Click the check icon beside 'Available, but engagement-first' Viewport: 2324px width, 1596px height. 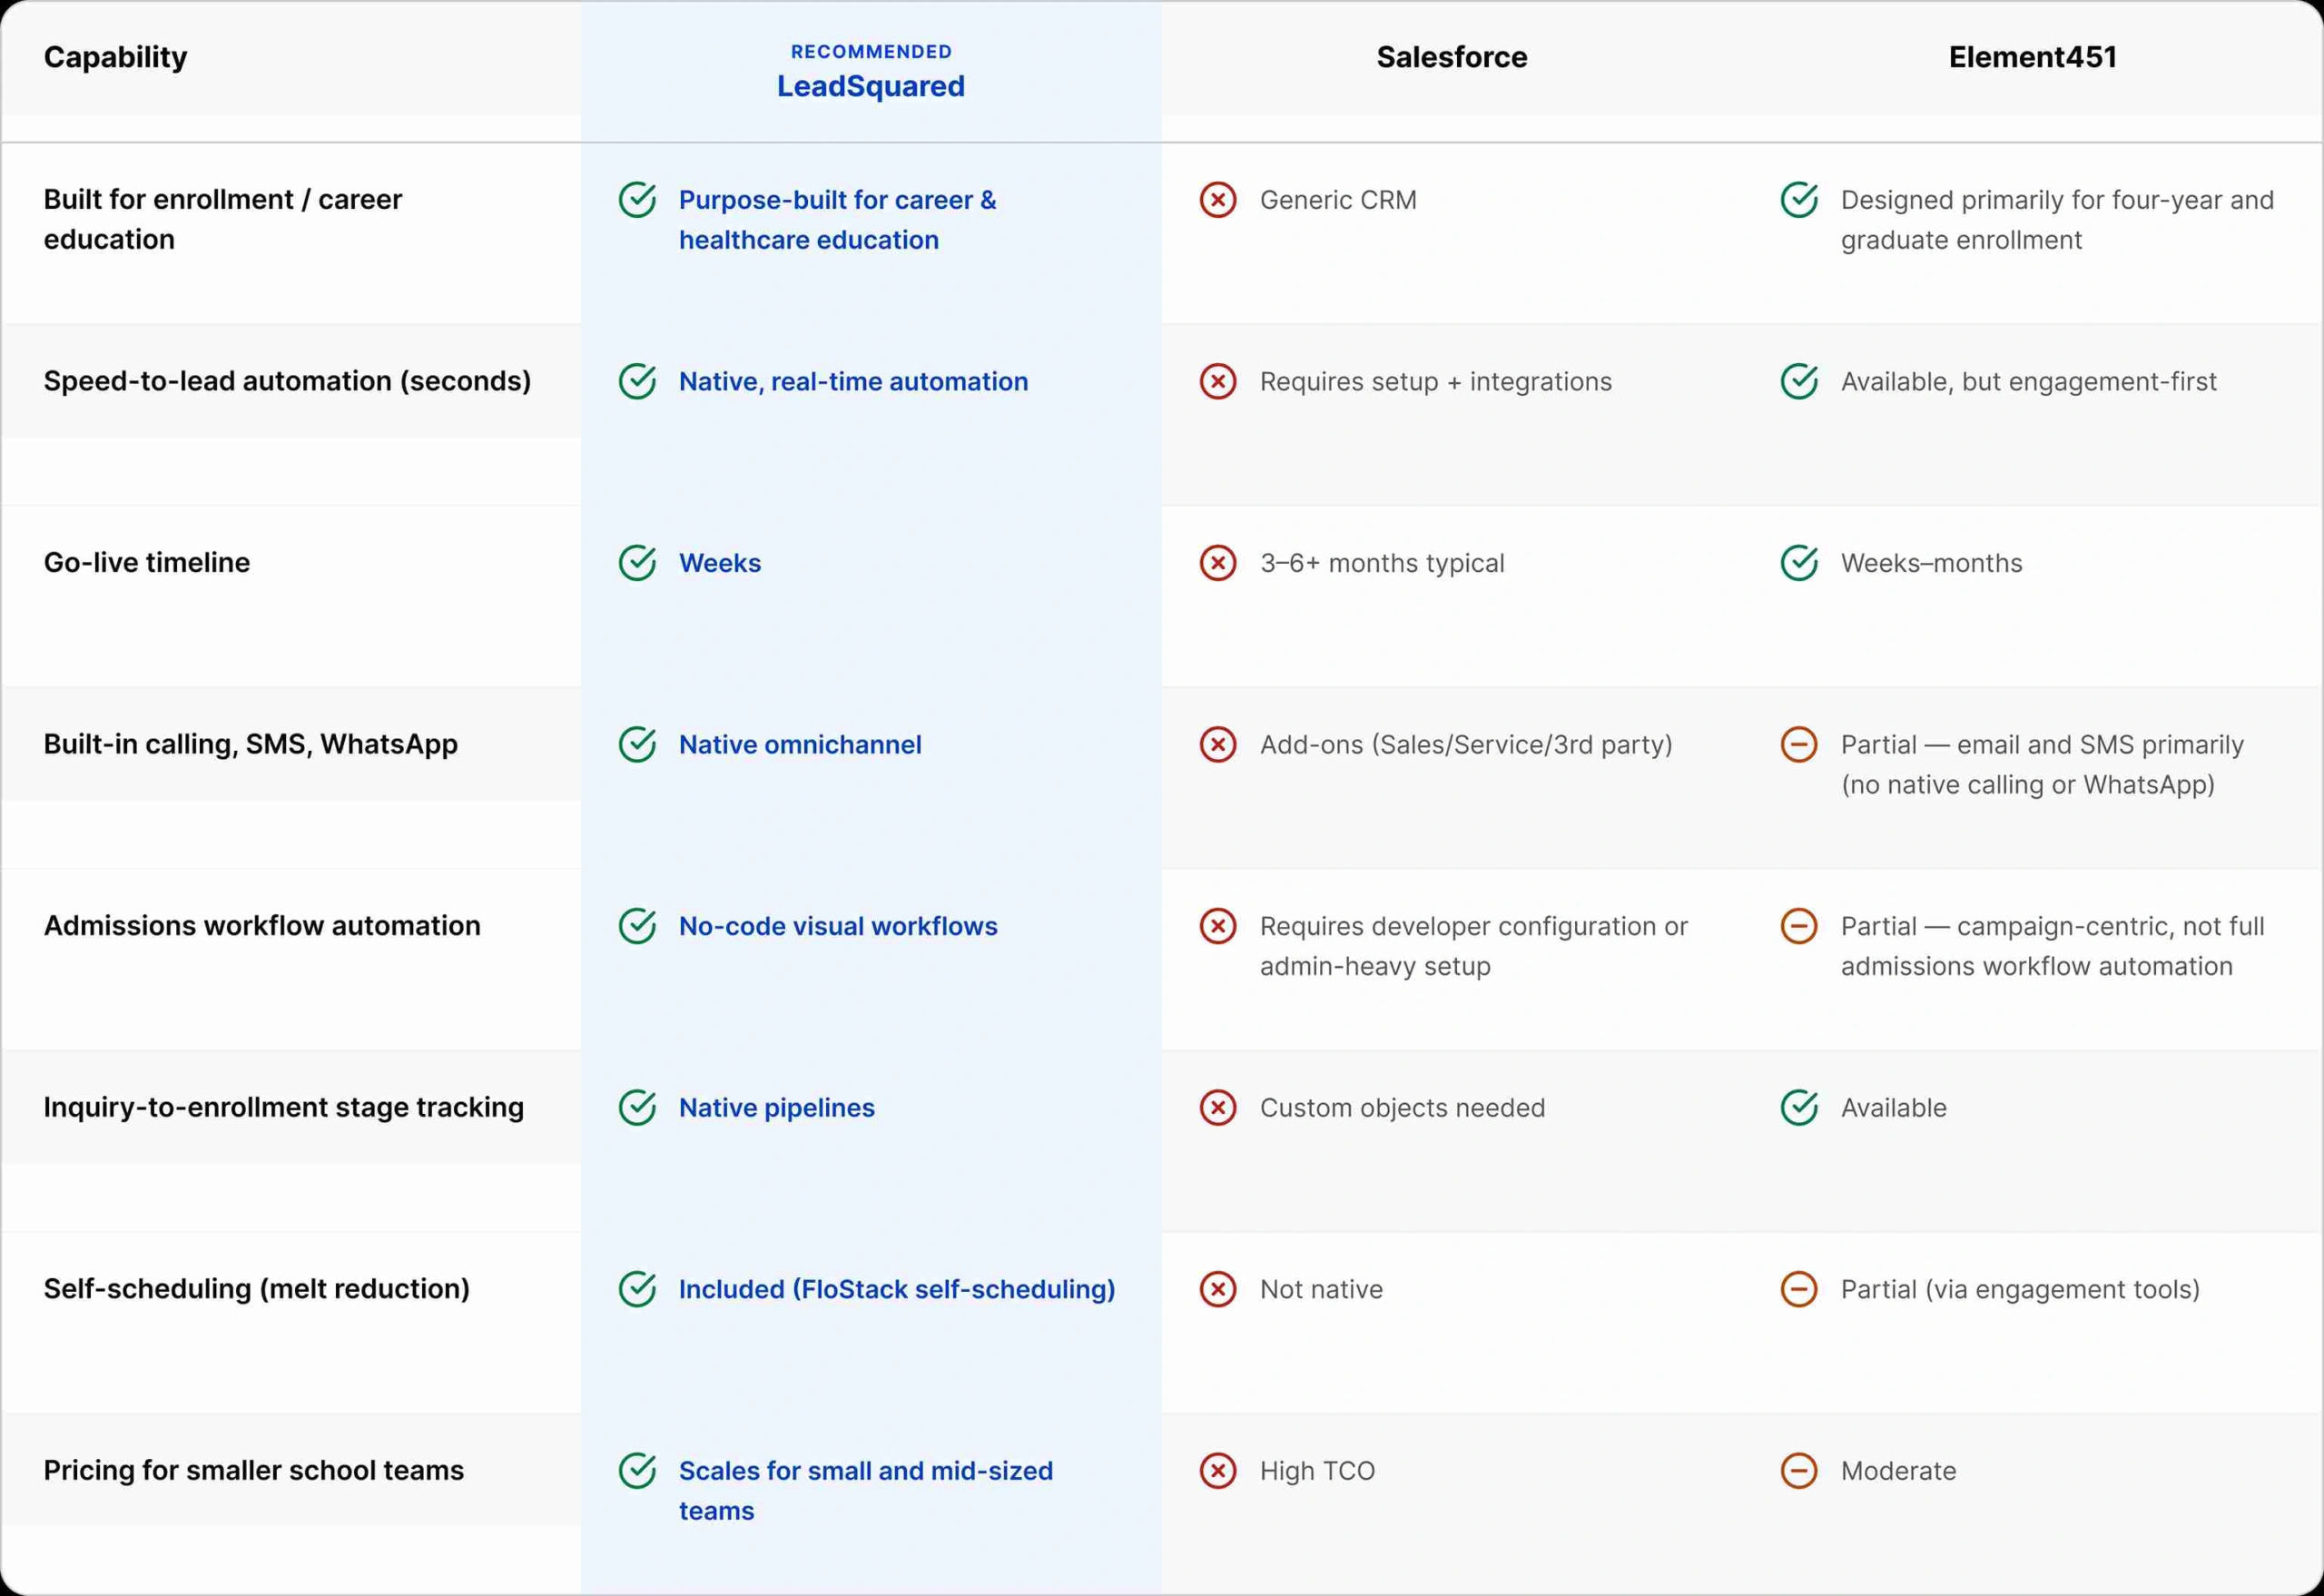tap(1799, 381)
